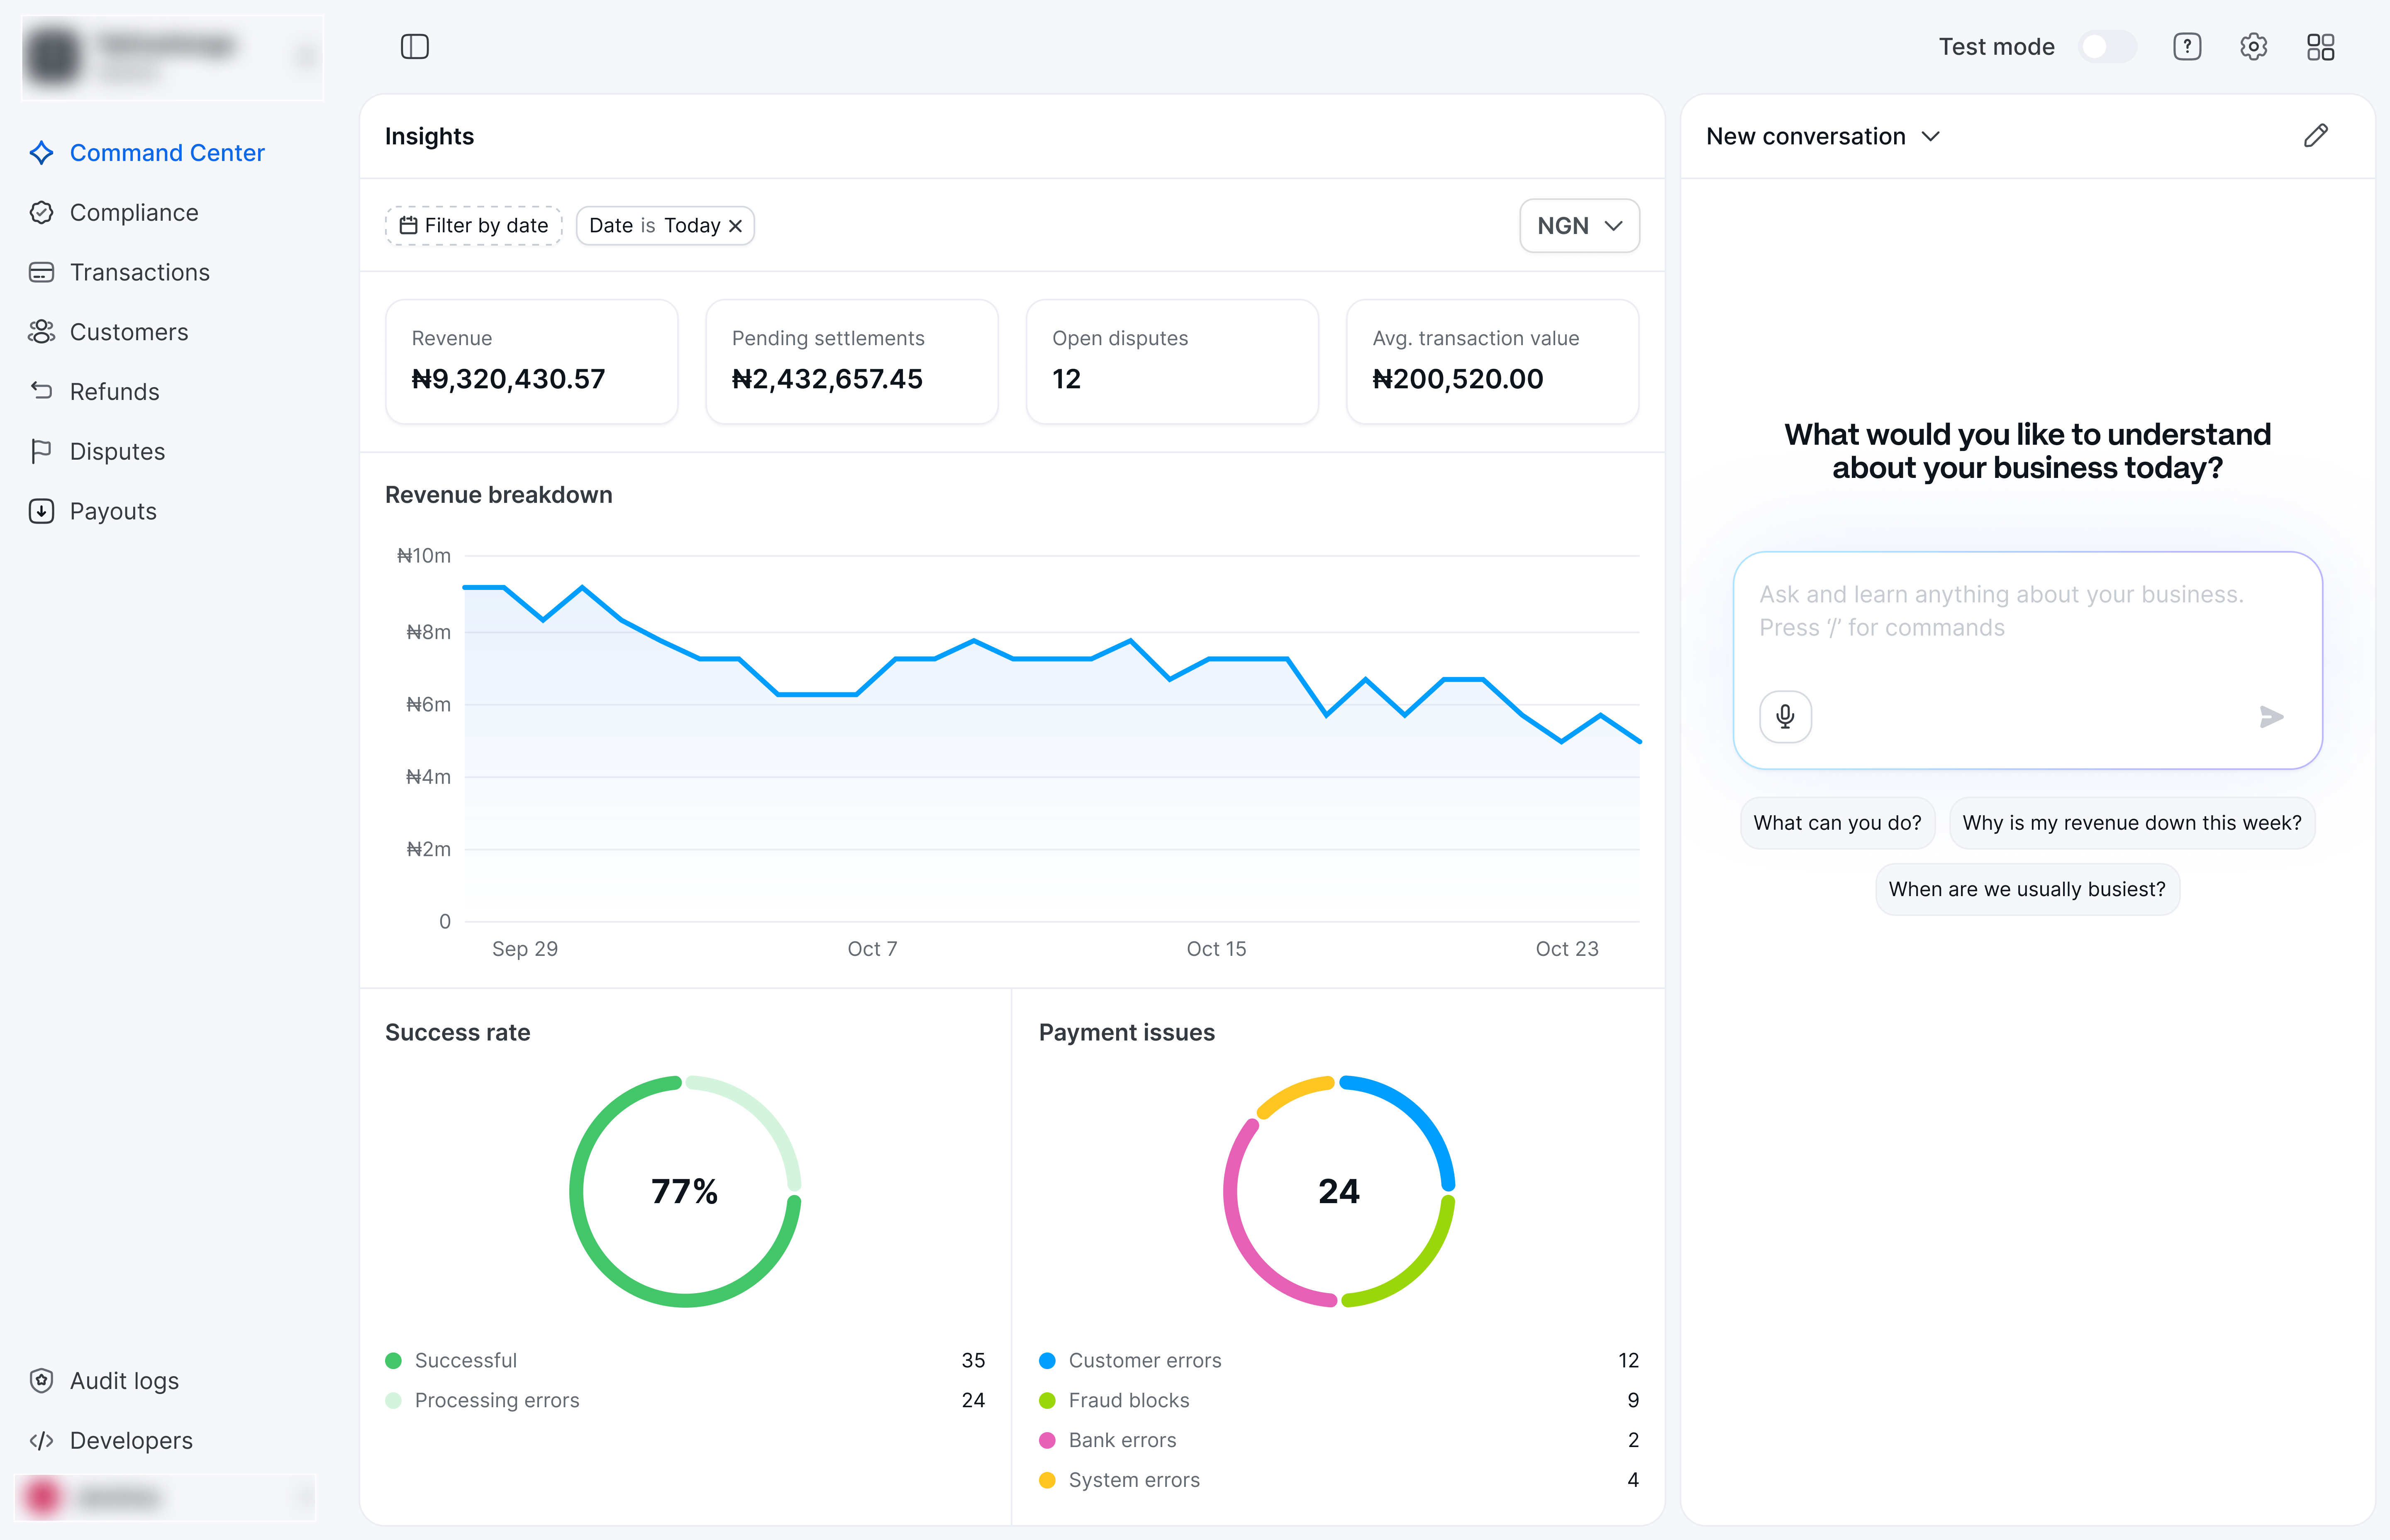The height and width of the screenshot is (1540, 2390).
Task: Start a new chat with the pencil icon
Action: [2316, 136]
